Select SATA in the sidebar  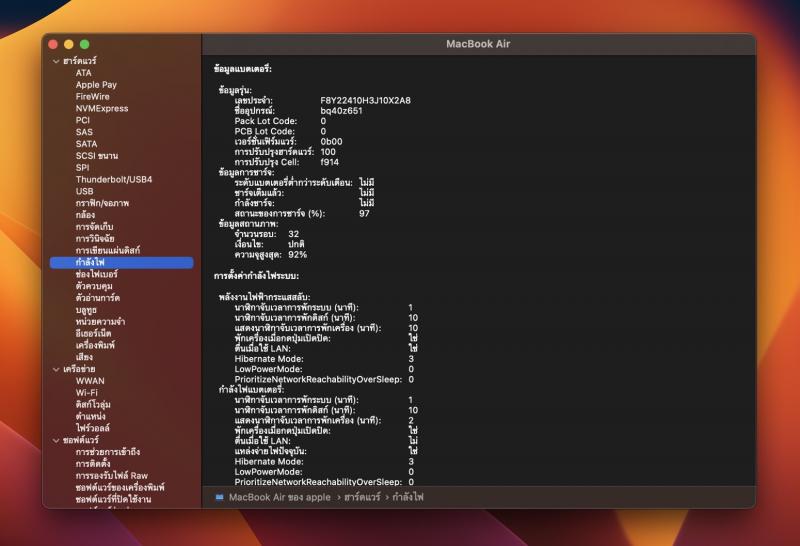point(86,144)
